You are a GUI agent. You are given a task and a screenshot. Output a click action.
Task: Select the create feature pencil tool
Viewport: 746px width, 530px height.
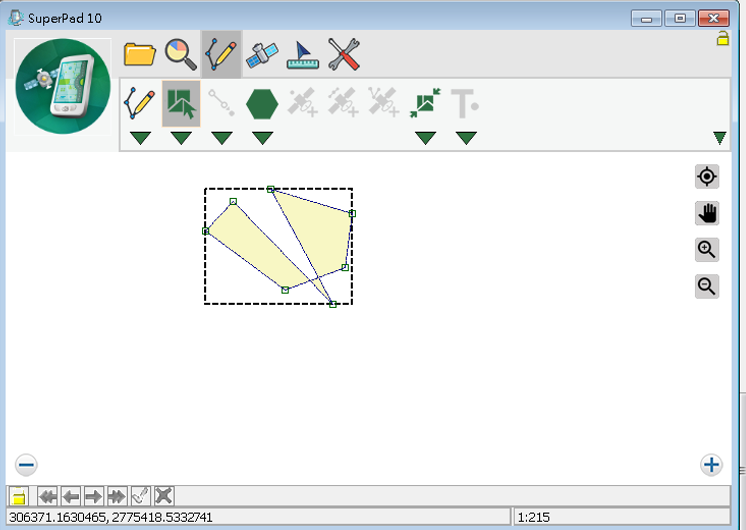(140, 103)
